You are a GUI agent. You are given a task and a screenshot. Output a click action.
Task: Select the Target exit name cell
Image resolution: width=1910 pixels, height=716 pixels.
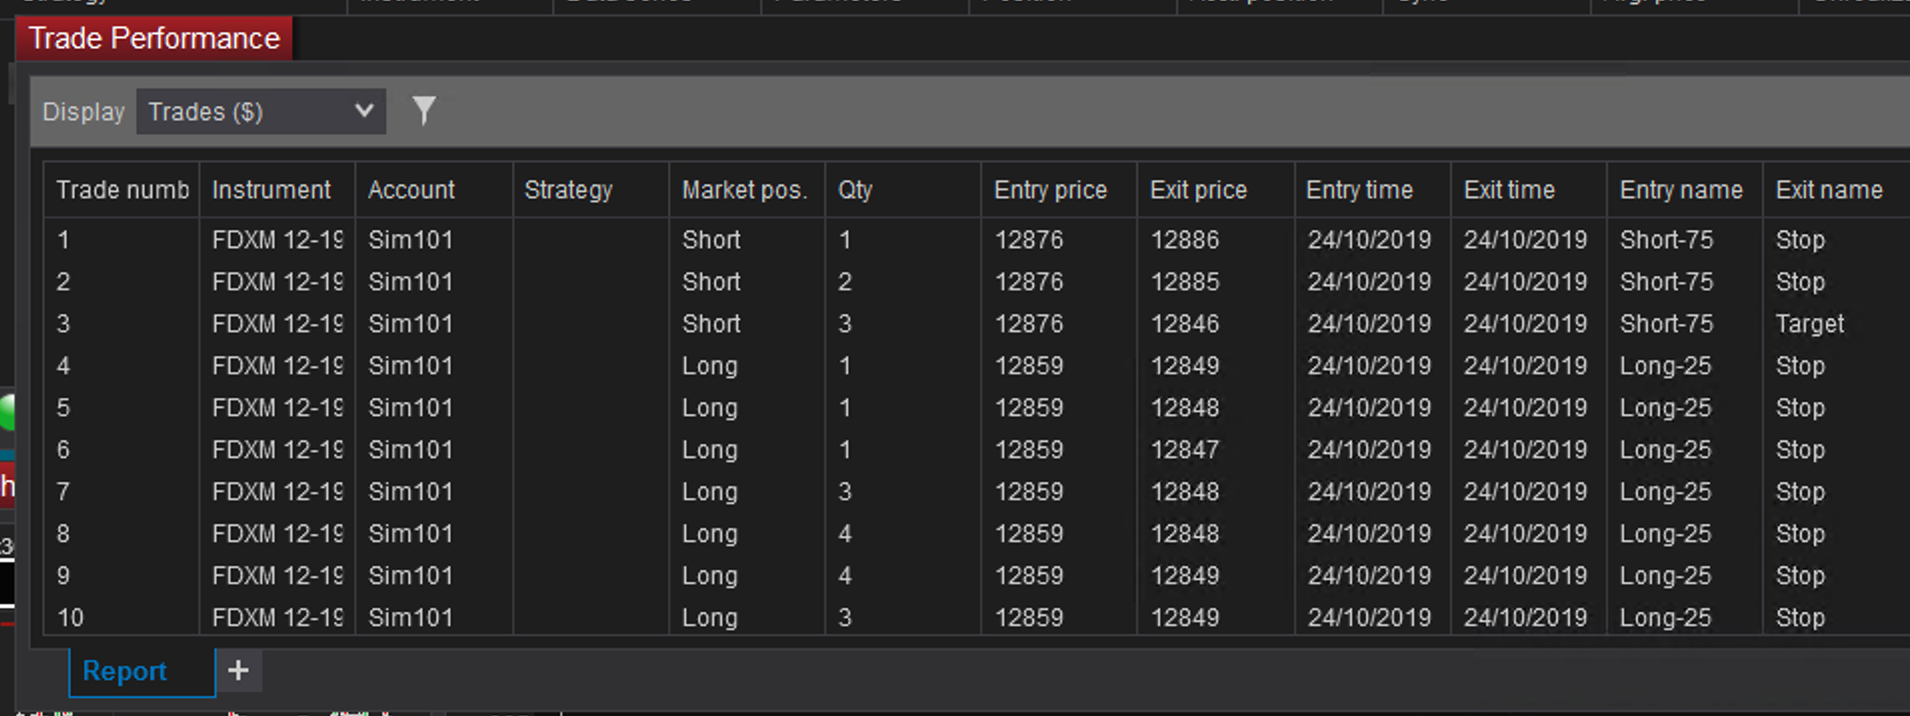tap(1810, 324)
